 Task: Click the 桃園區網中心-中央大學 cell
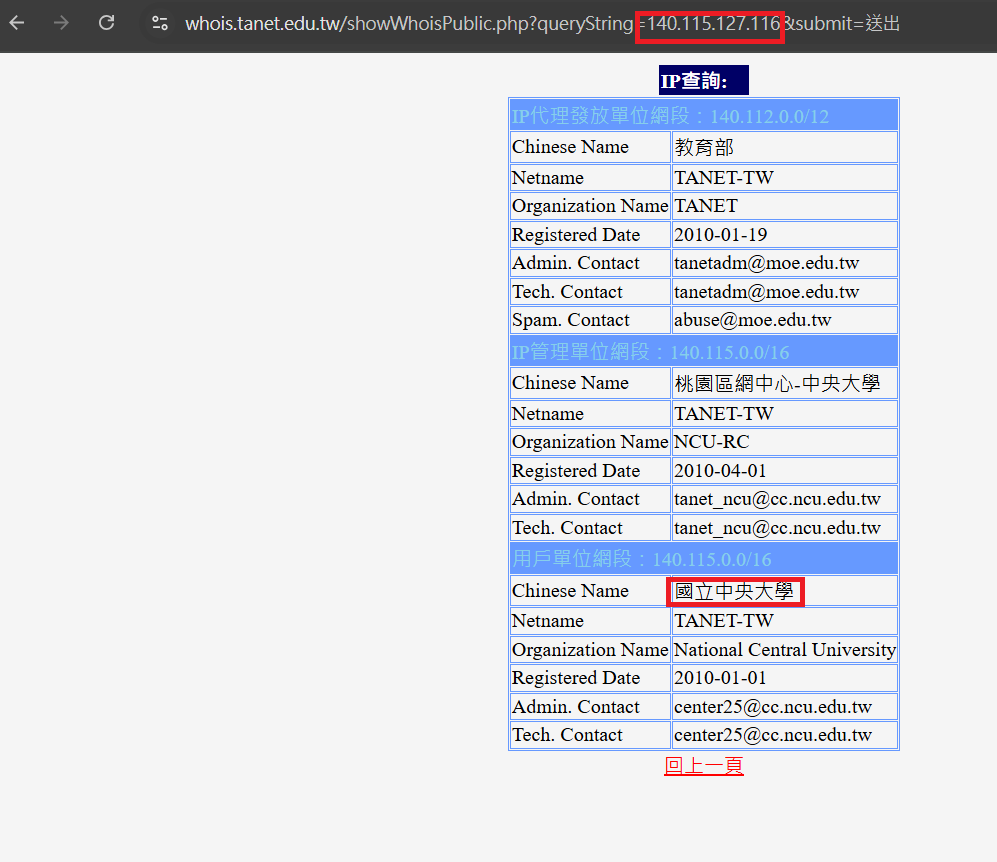(x=785, y=383)
